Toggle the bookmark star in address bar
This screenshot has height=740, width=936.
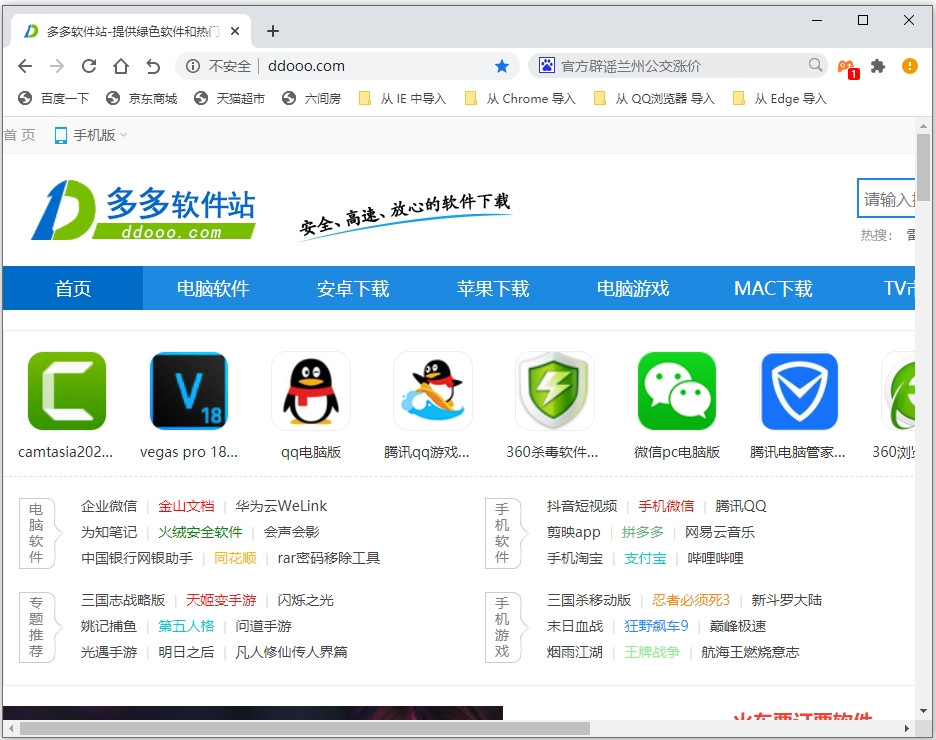pos(501,66)
